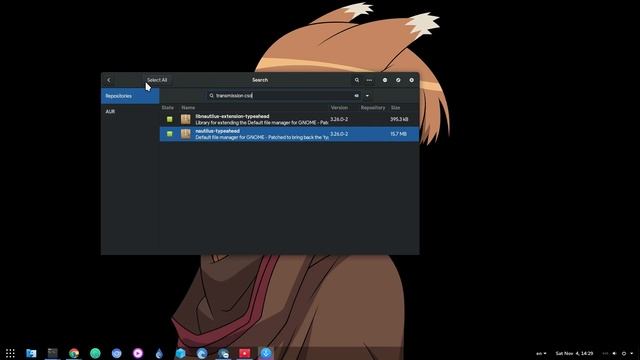640x360 pixels.
Task: Click size value 395.3 kB
Action: click(x=399, y=119)
